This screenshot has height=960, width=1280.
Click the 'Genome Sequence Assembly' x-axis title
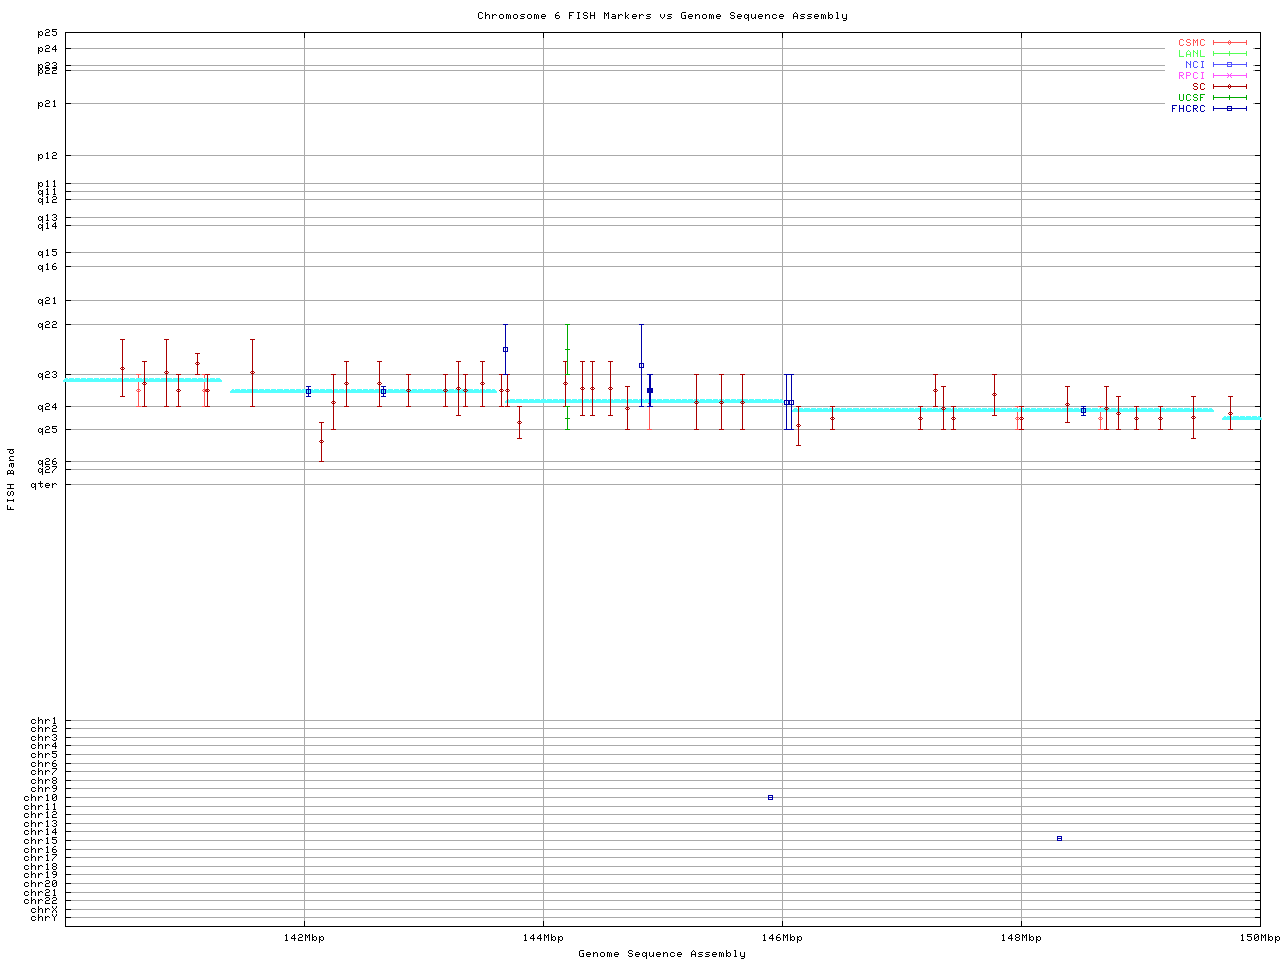click(662, 954)
